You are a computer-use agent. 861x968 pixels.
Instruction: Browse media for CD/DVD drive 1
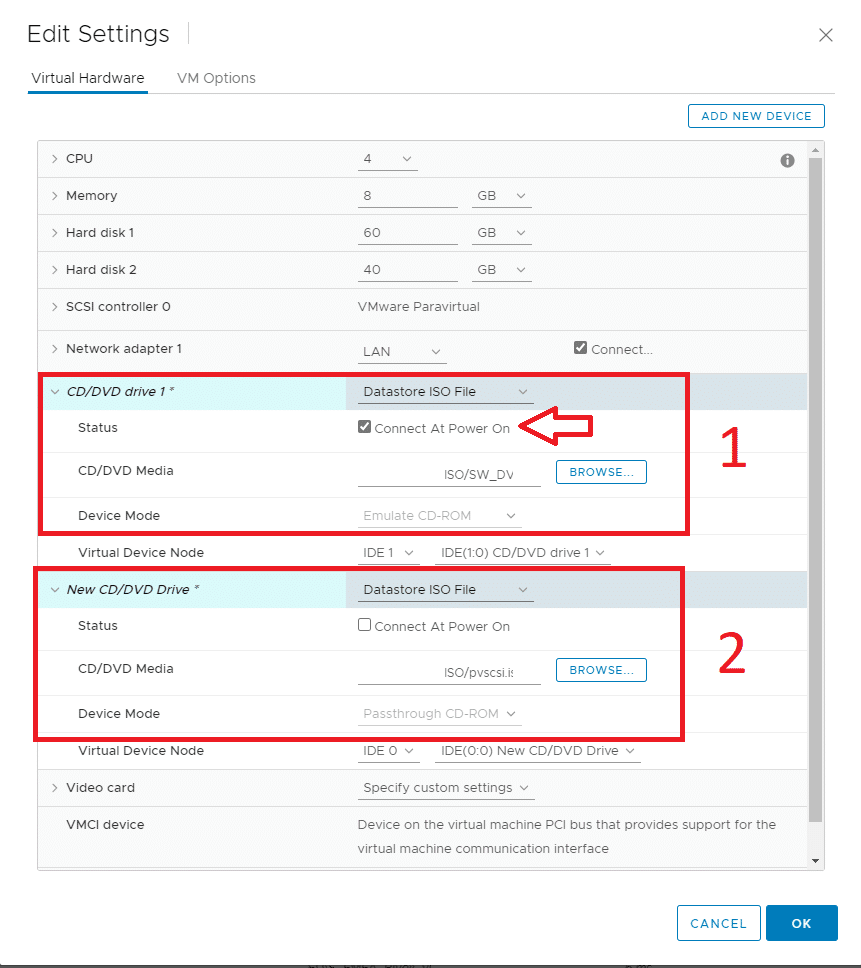(x=601, y=472)
